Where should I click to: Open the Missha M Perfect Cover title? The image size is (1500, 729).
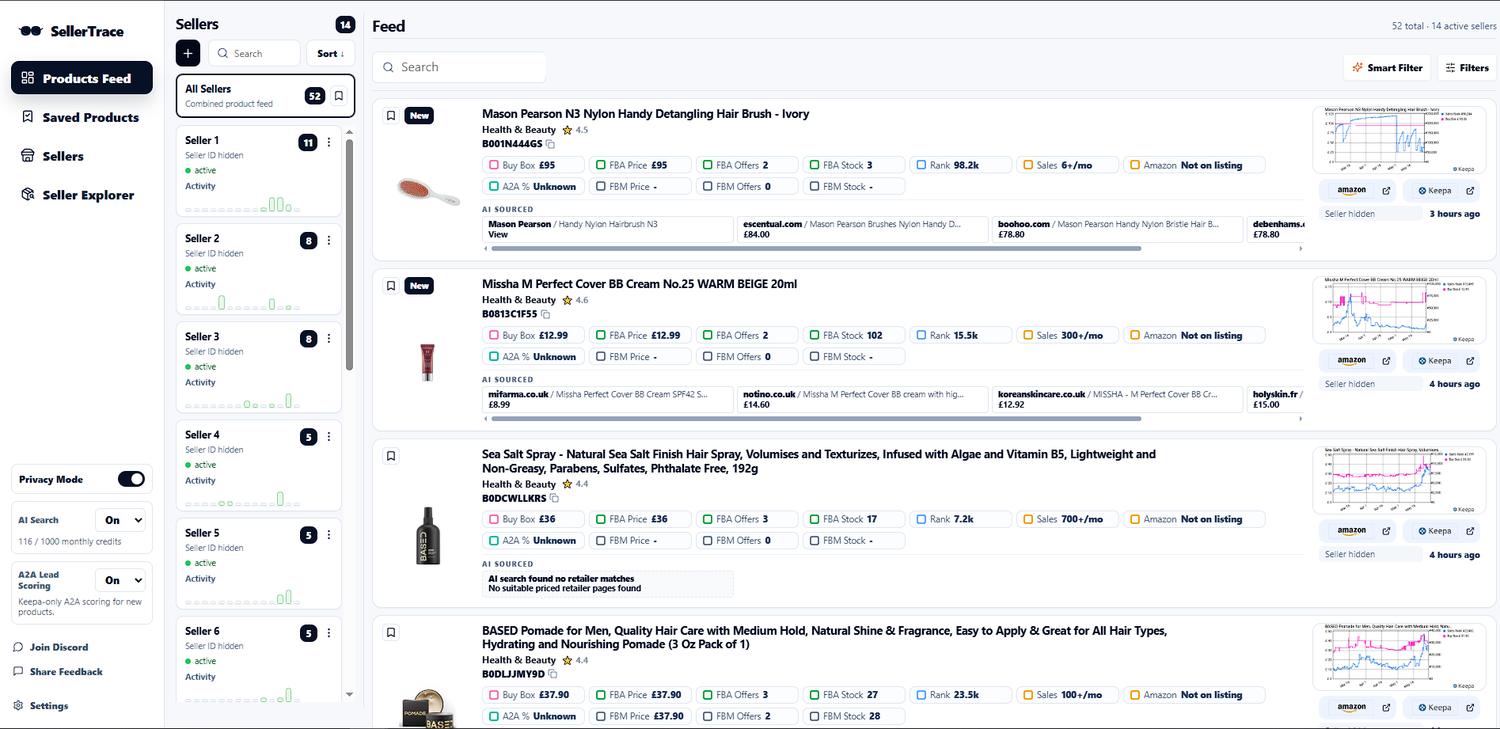(640, 284)
